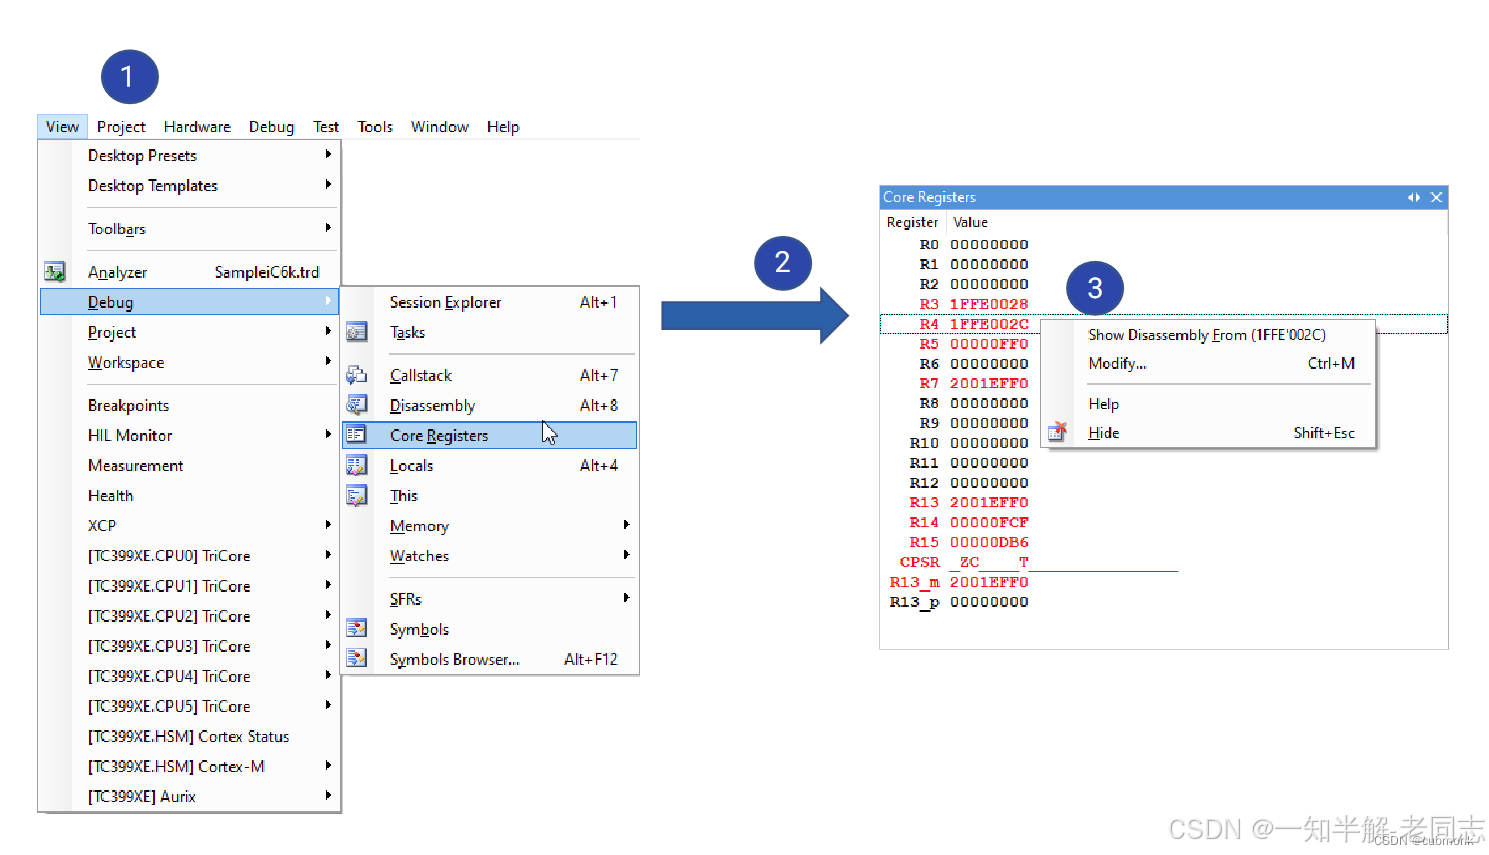Click the Symbols icon

[x=357, y=627]
